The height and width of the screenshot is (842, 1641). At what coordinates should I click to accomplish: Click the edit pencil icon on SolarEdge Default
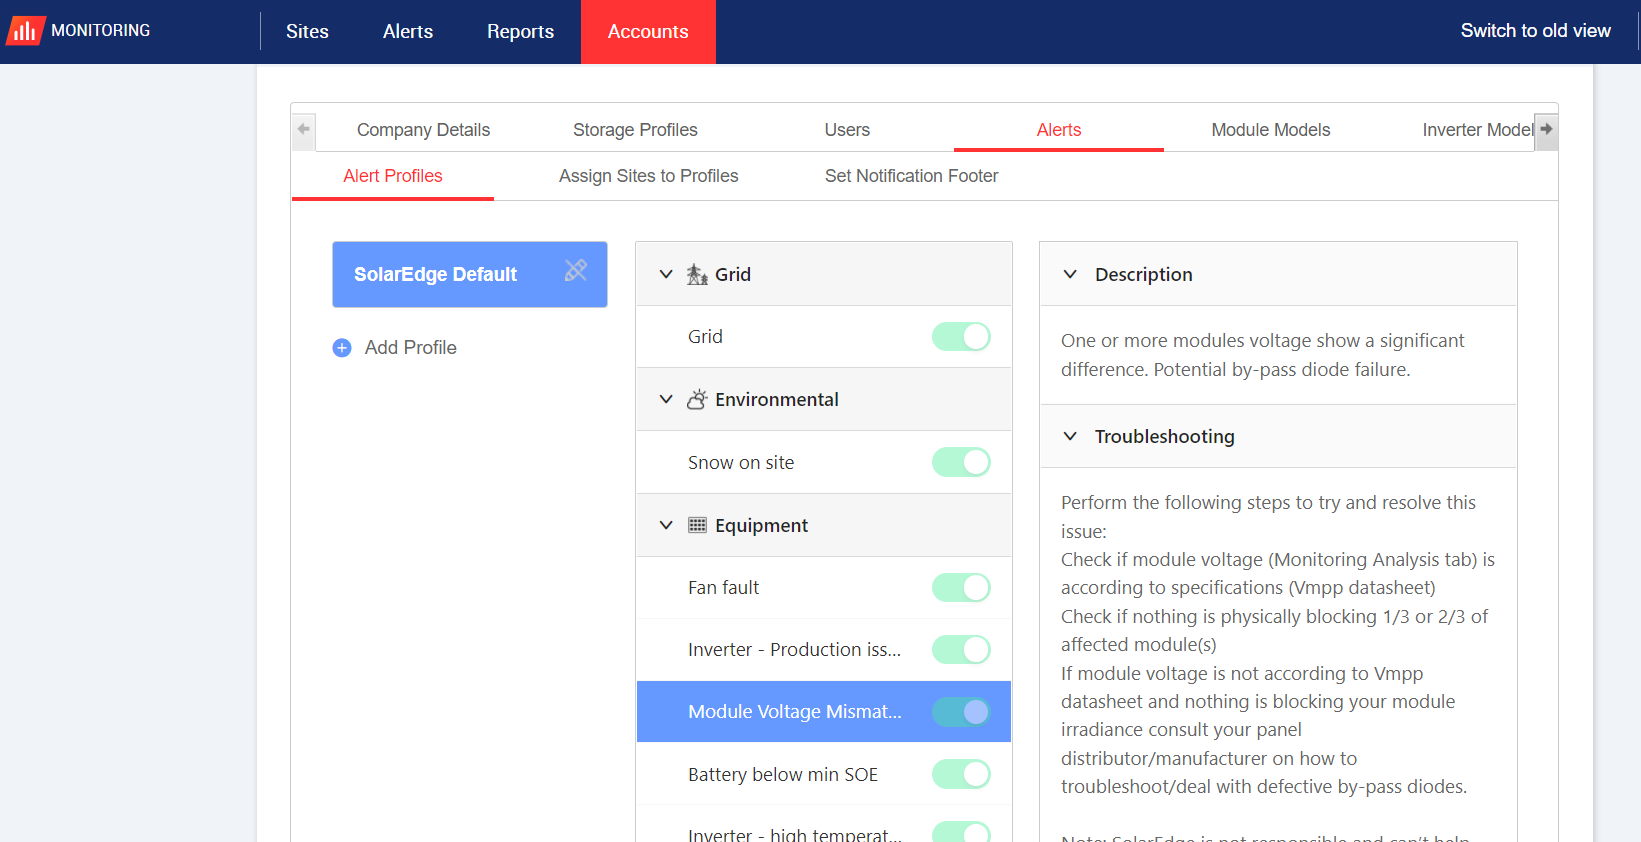tap(576, 270)
